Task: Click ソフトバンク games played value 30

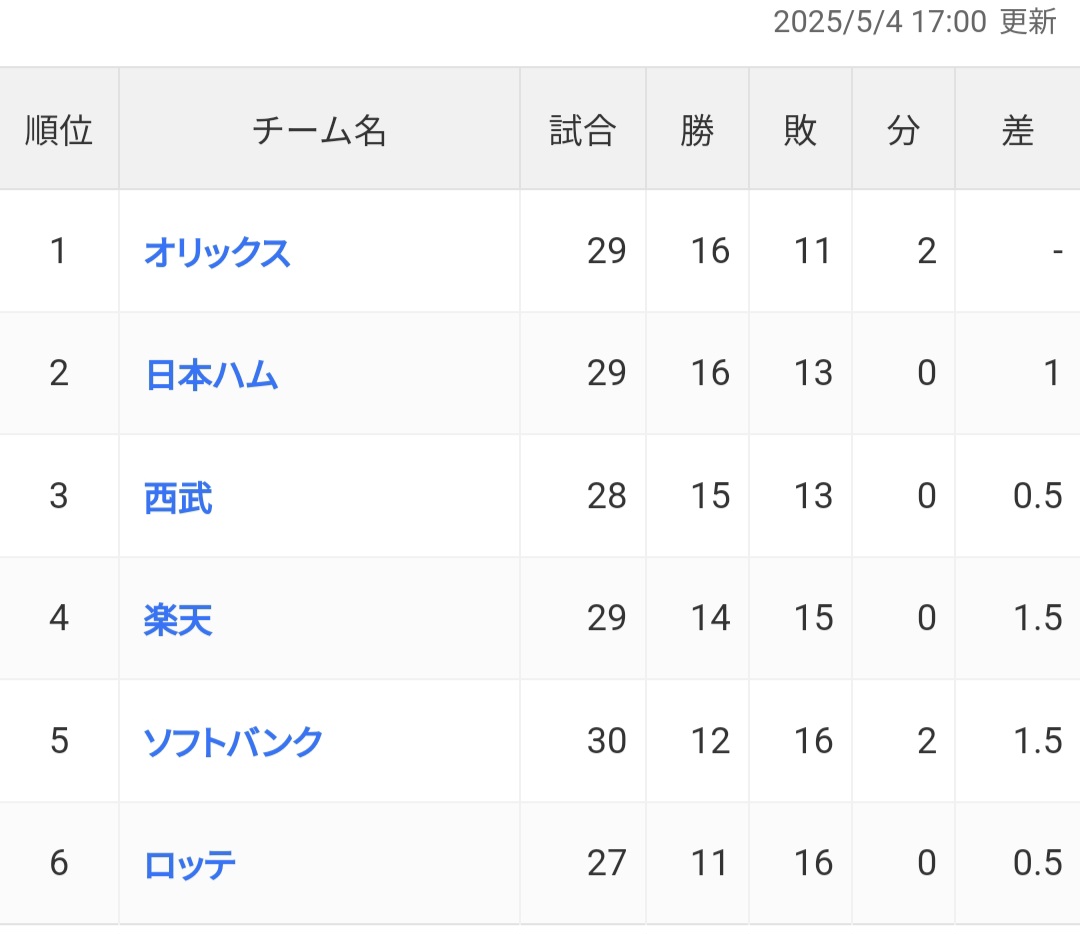Action: [x=606, y=742]
